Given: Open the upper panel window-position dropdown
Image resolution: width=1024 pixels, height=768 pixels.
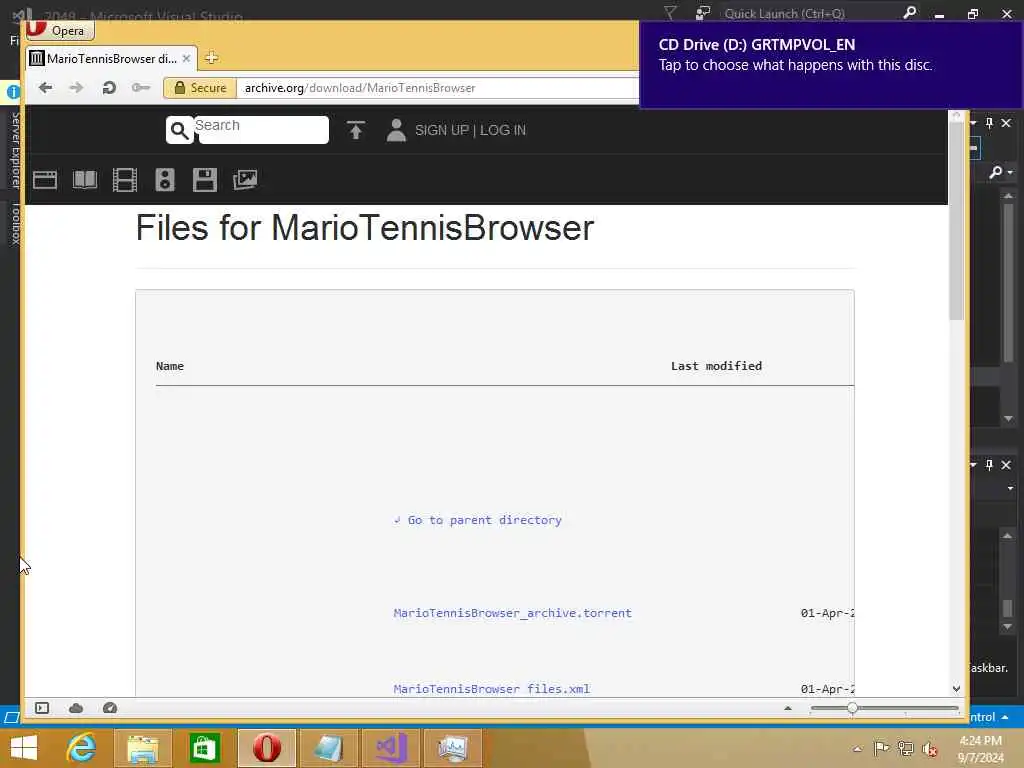Looking at the screenshot, I should (973, 123).
